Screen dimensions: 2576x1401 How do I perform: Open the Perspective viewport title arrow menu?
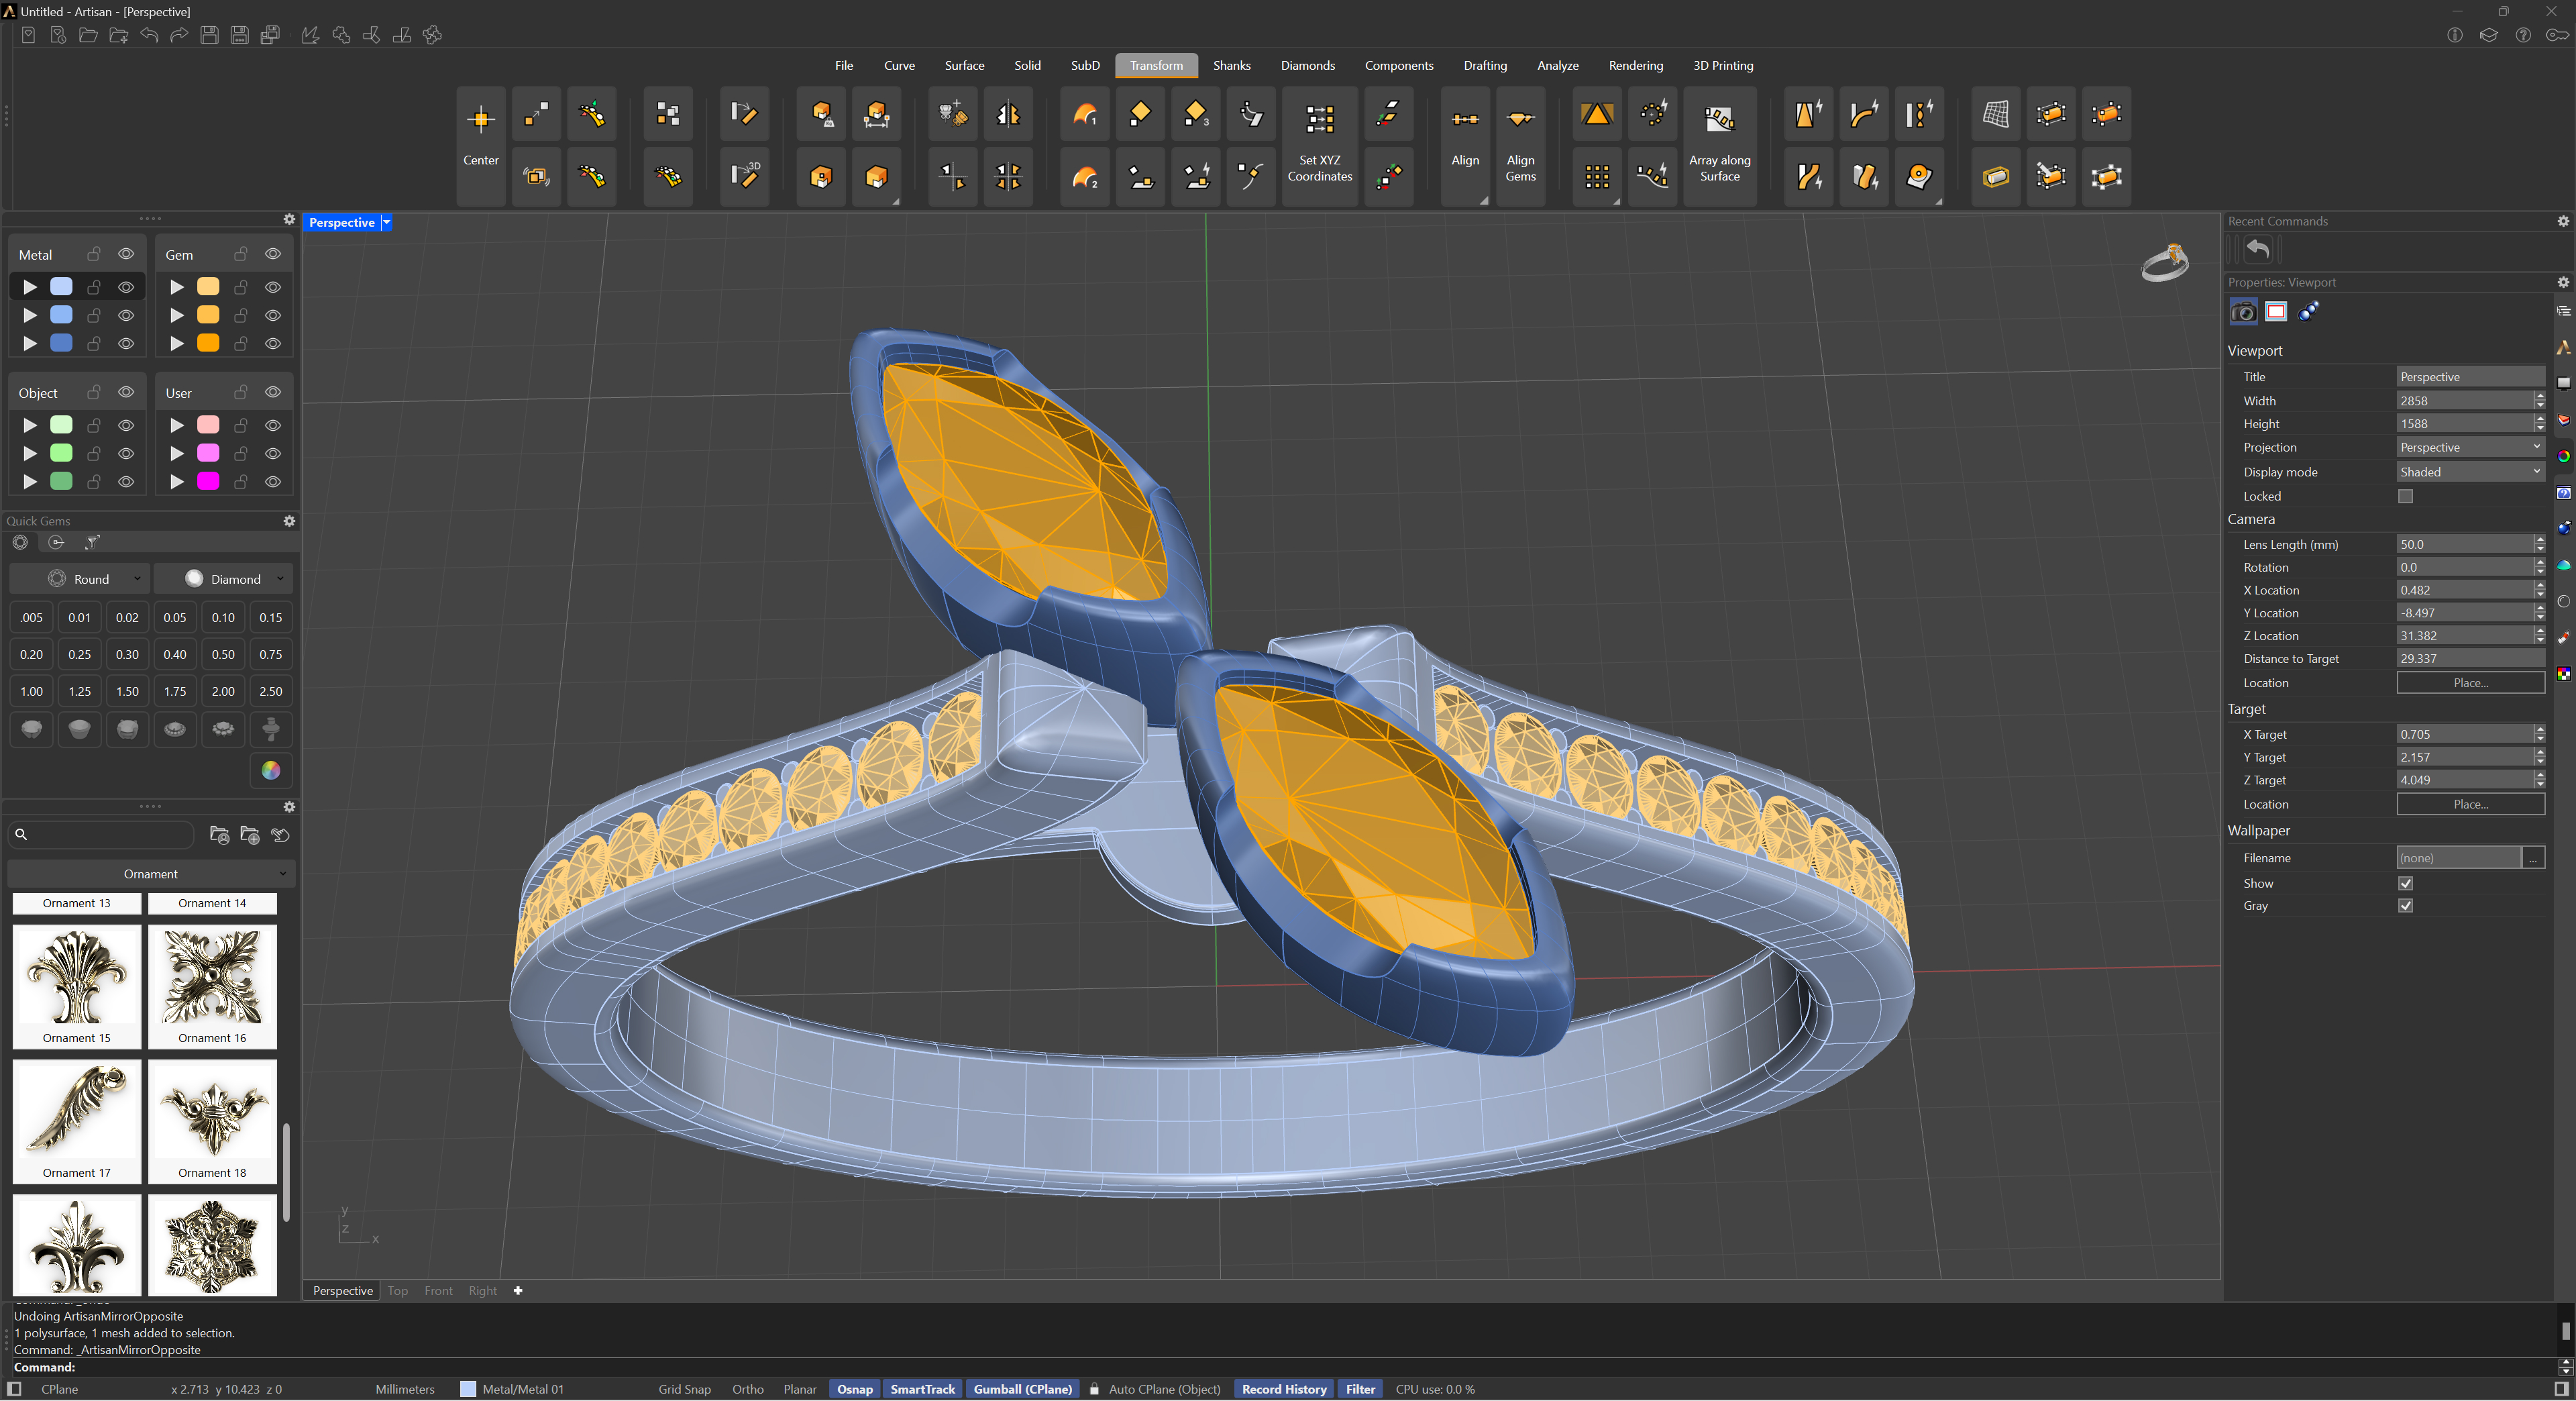click(x=386, y=223)
